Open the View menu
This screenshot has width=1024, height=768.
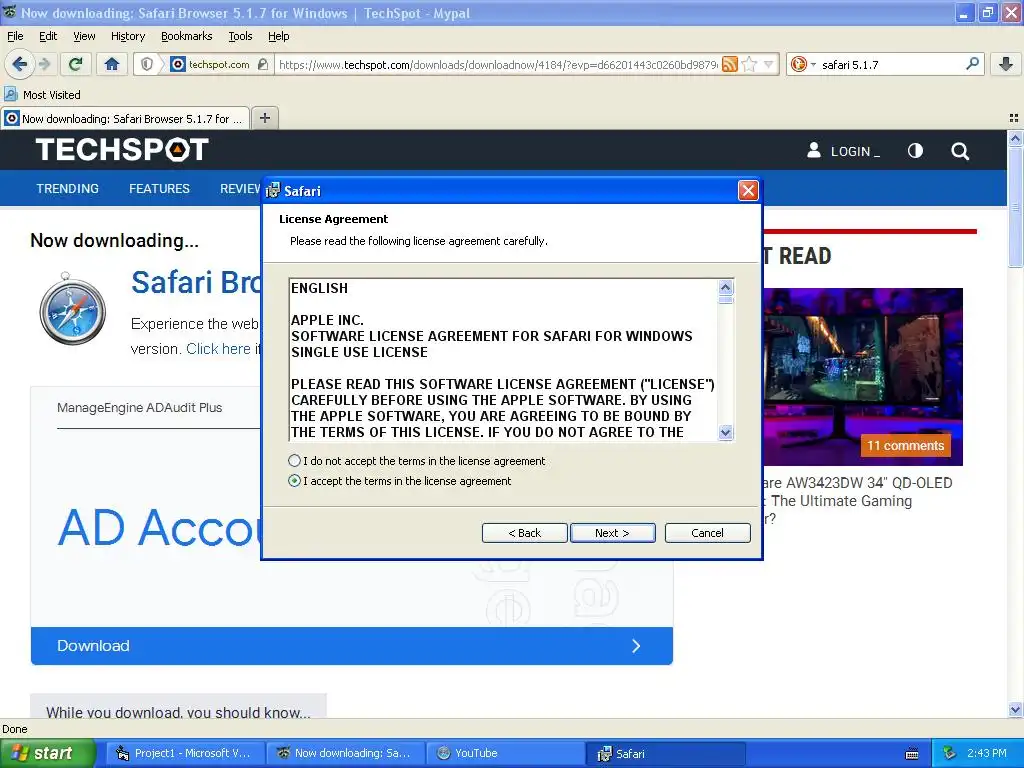click(x=84, y=36)
